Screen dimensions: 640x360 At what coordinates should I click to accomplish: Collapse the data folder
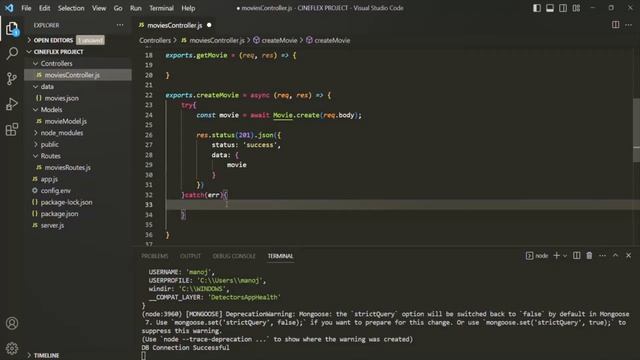click(47, 87)
